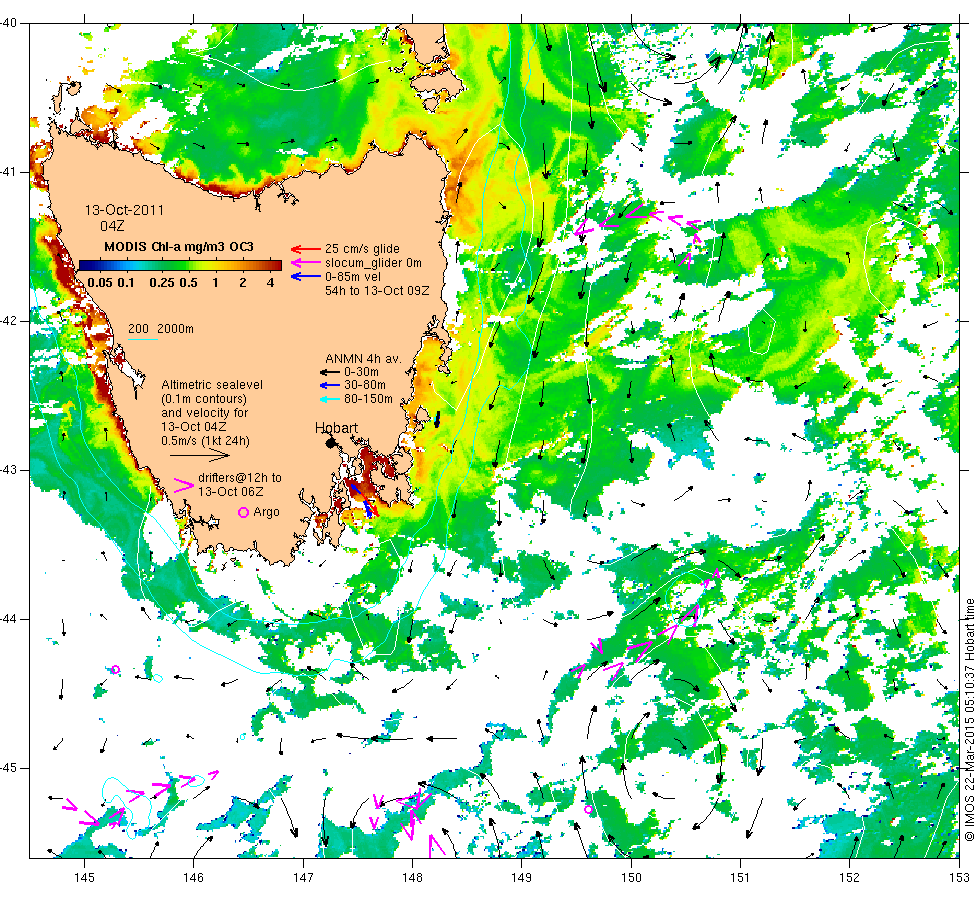Click the -45 latitude axis label
The width and height of the screenshot is (980, 900).
click(9, 768)
